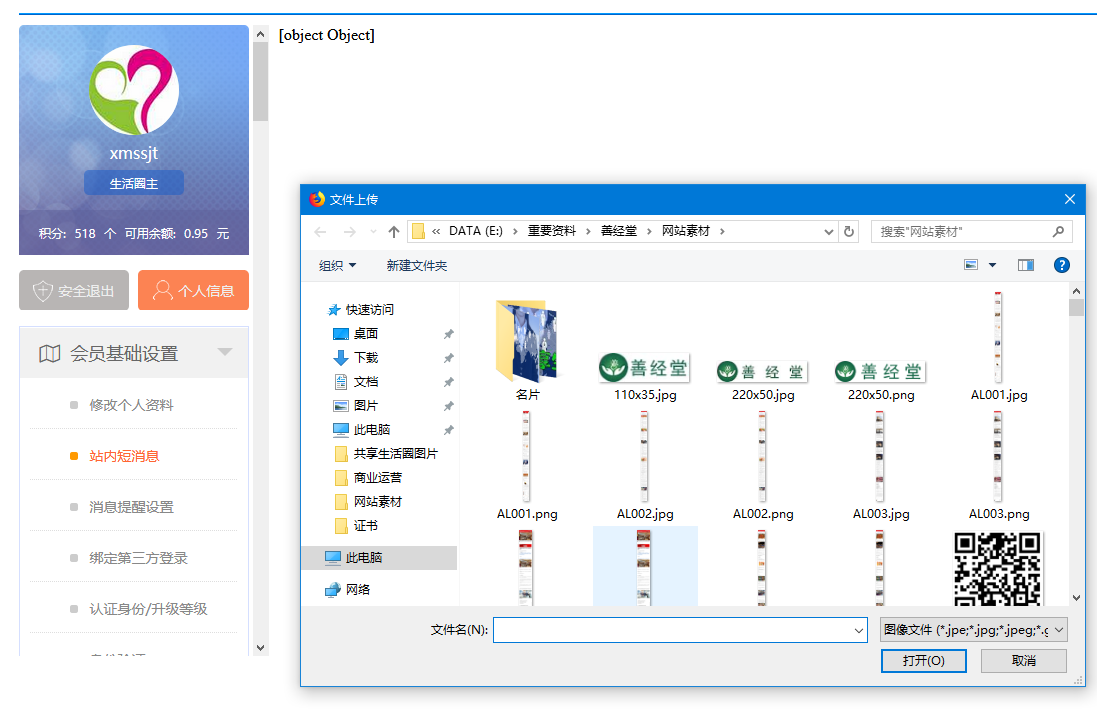Toggle the preview pane icon

point(1025,265)
